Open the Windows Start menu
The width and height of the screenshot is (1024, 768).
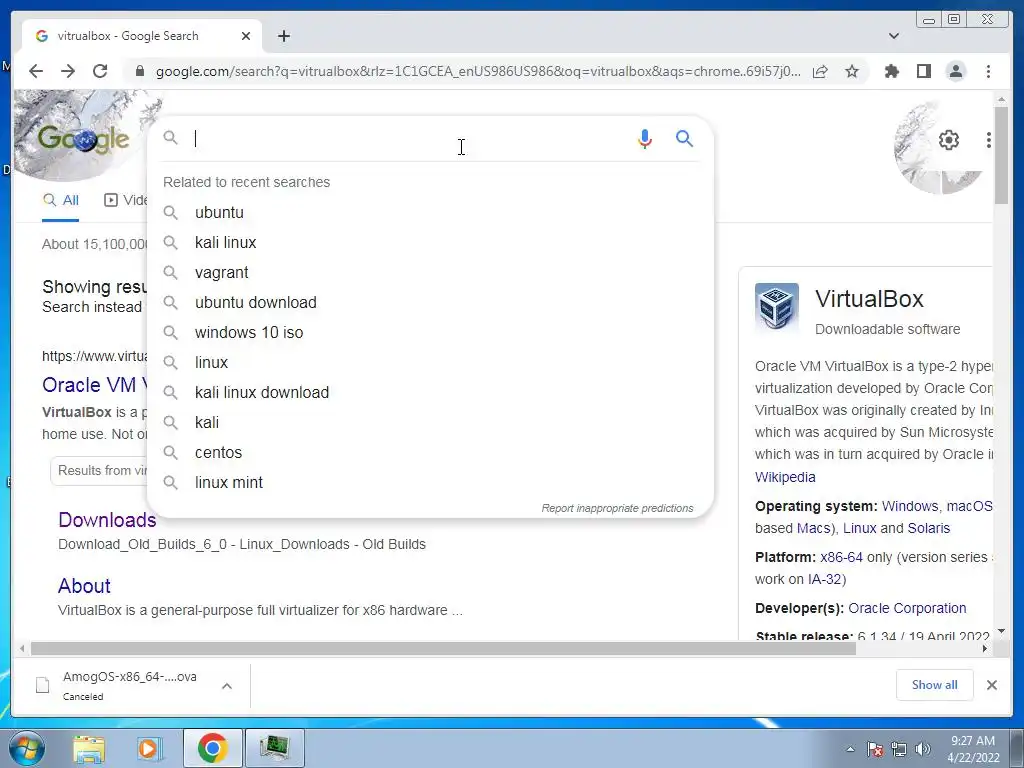[x=27, y=748]
